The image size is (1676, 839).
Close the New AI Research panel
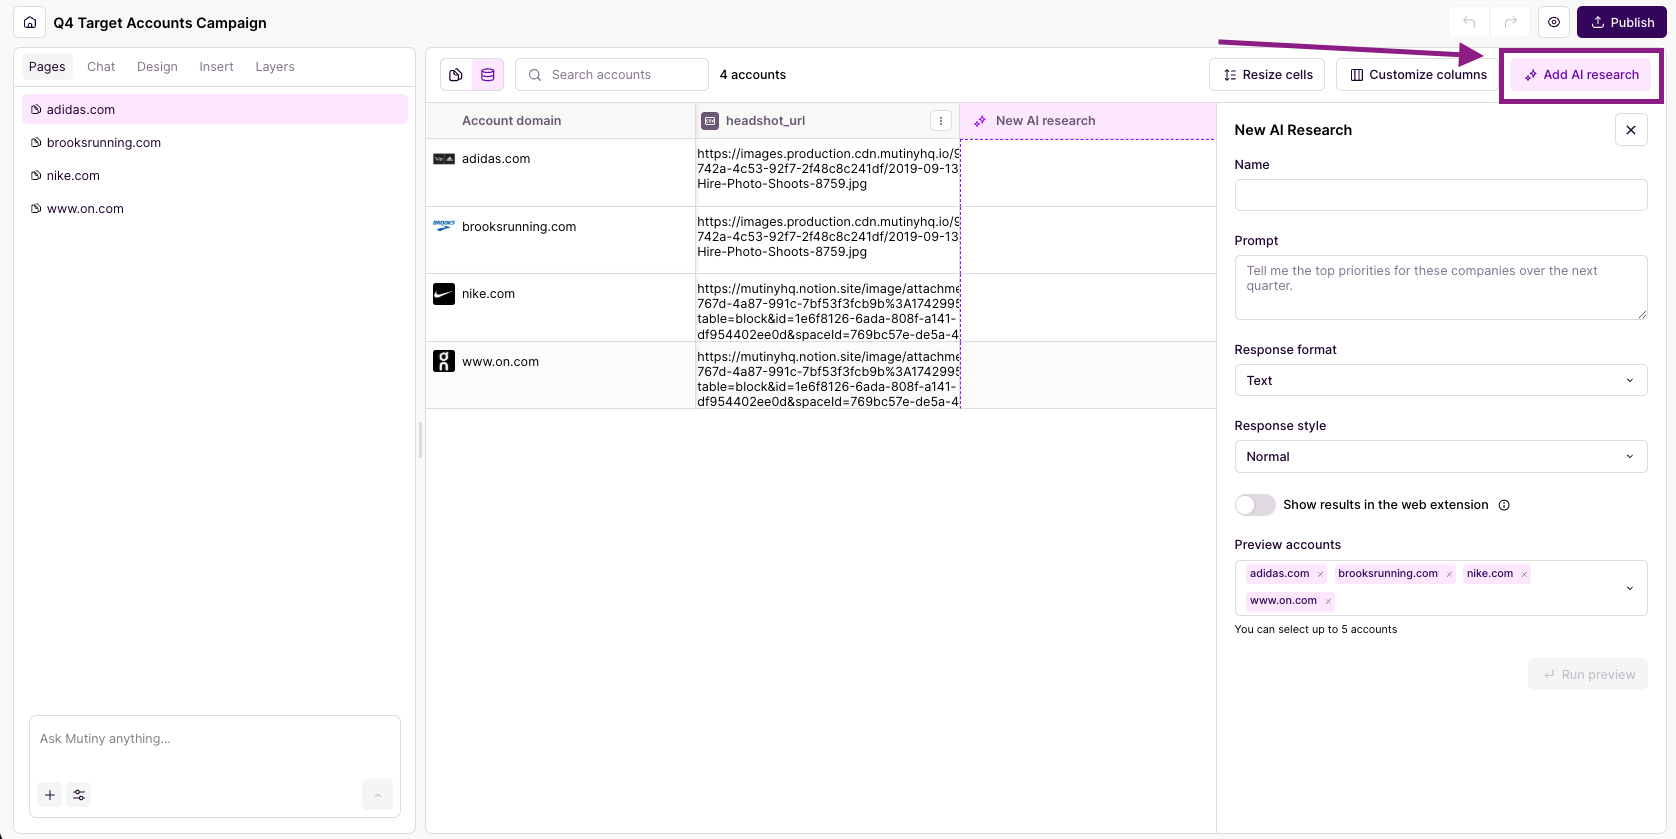tap(1631, 130)
